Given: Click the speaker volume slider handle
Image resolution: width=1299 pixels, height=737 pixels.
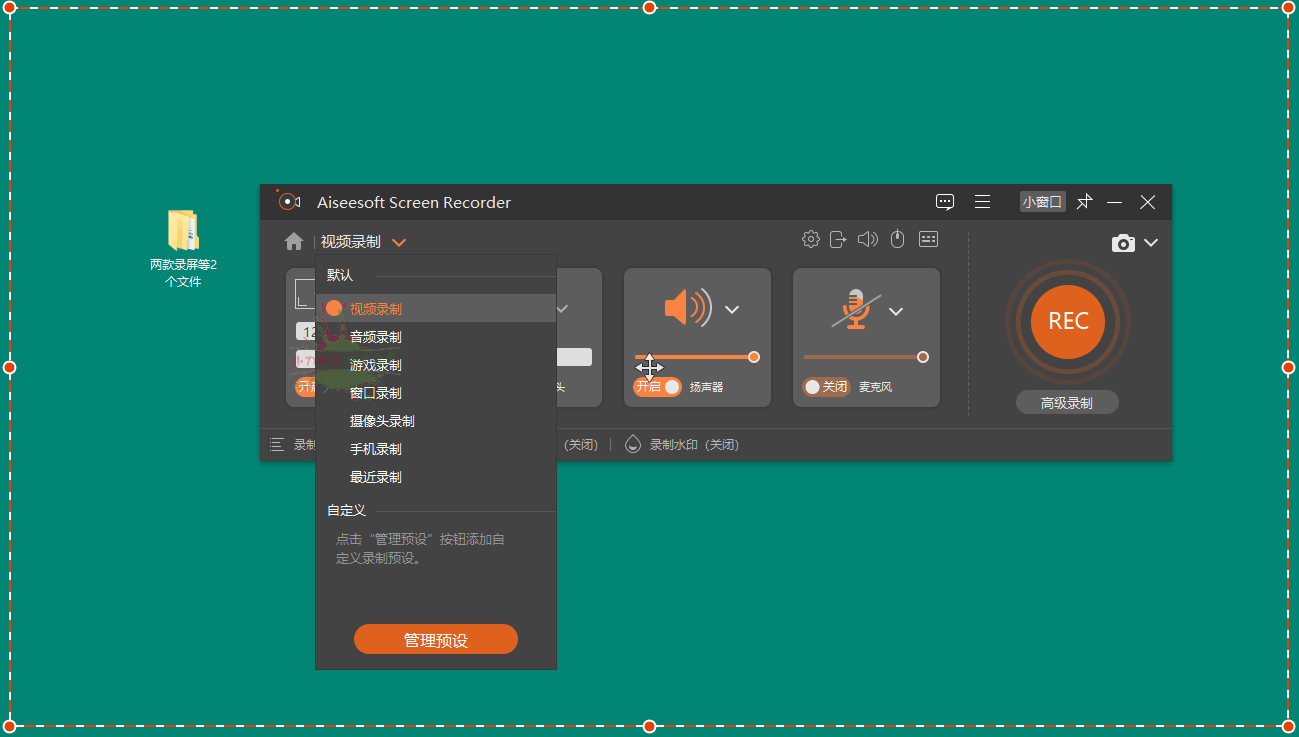Looking at the screenshot, I should pos(754,357).
